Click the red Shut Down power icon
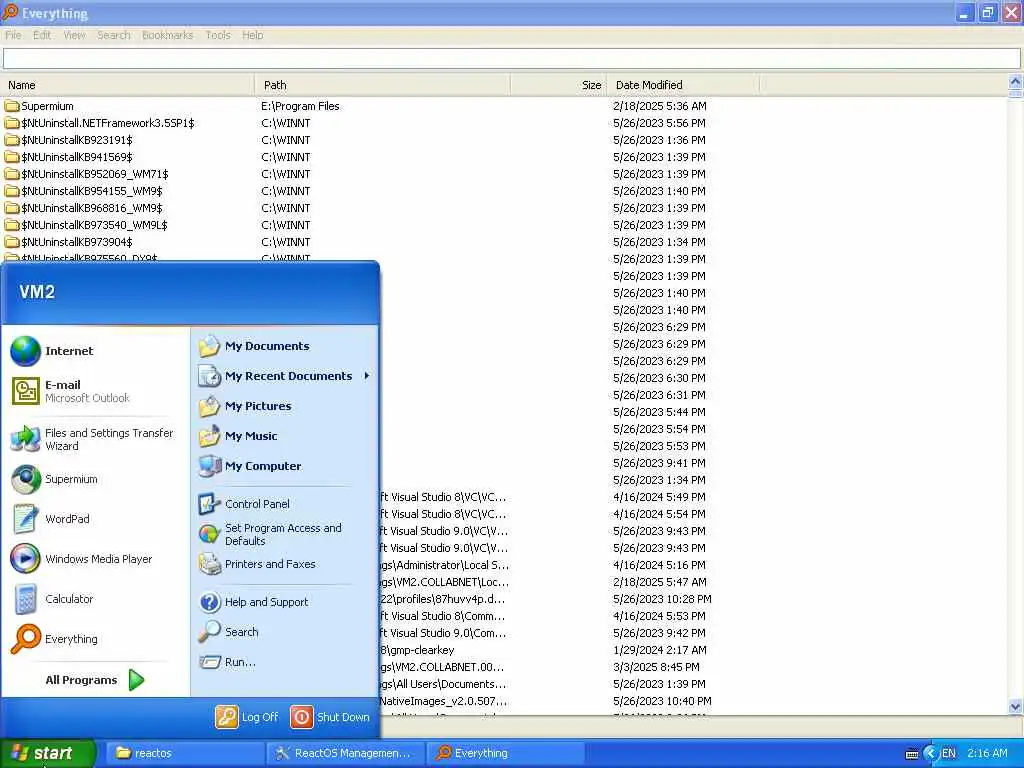Image resolution: width=1024 pixels, height=768 pixels. click(x=301, y=717)
